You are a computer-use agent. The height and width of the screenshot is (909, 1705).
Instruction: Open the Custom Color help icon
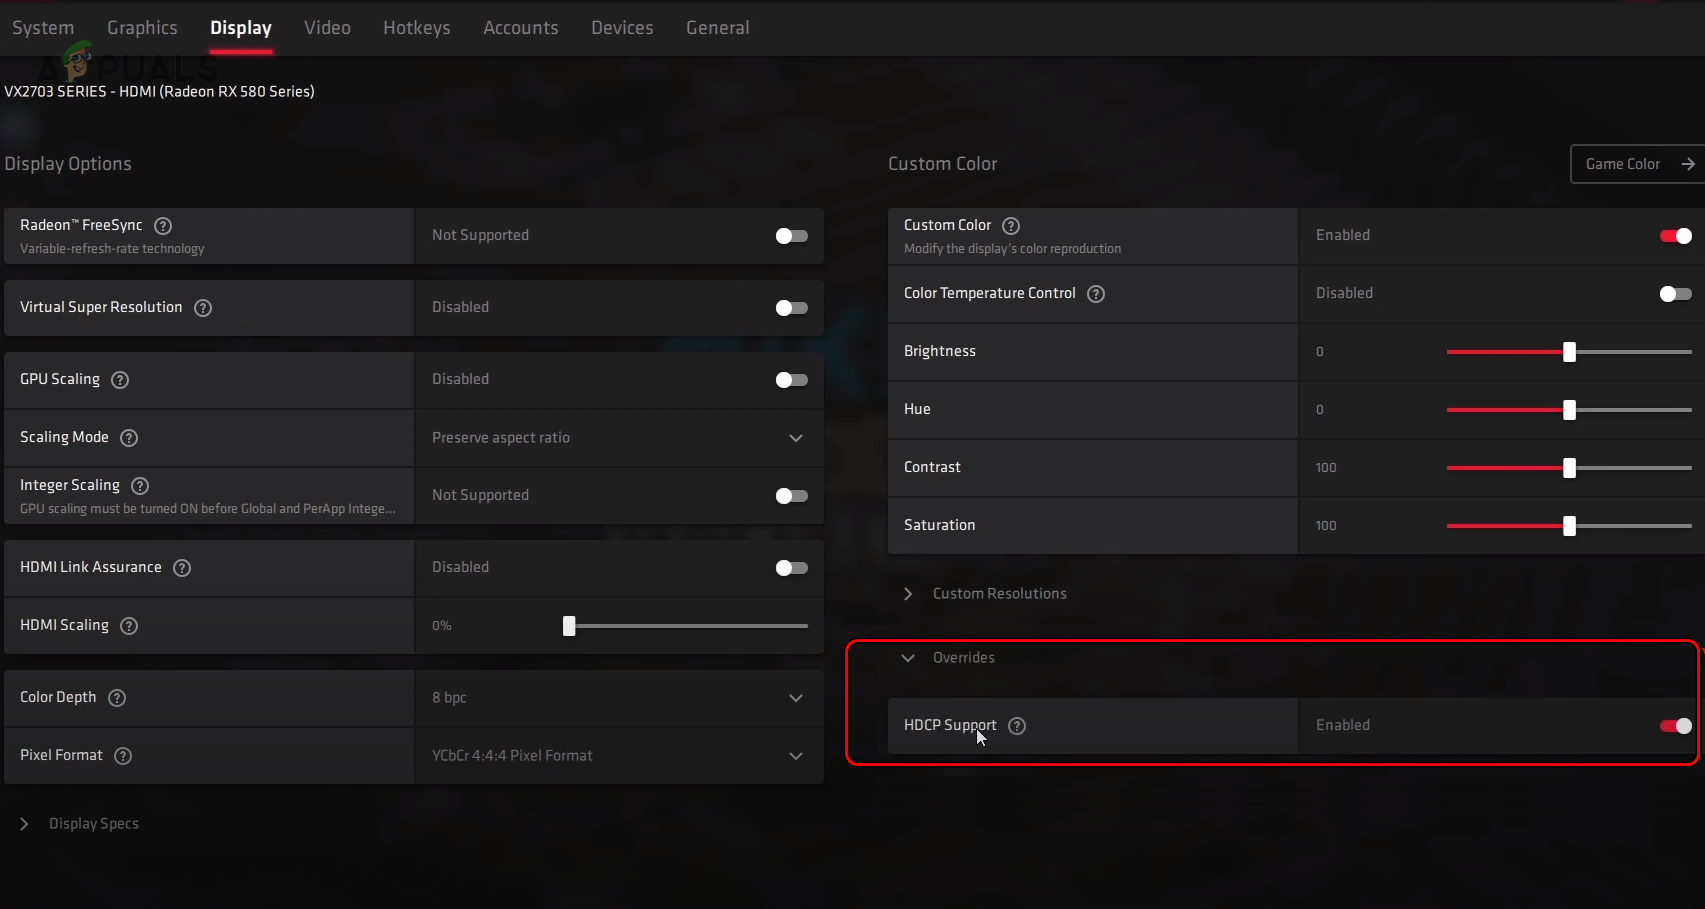coord(1010,226)
